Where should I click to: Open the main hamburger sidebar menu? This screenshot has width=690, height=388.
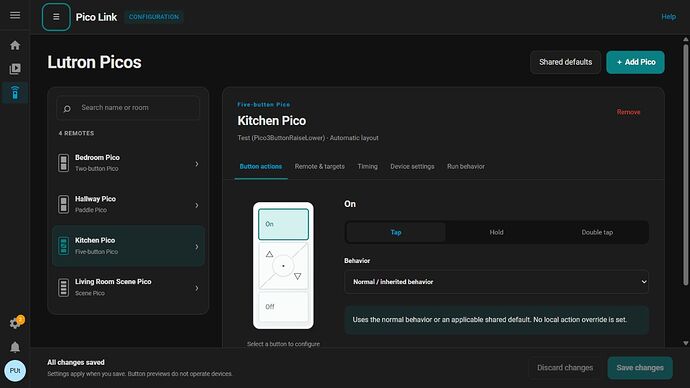[15, 15]
